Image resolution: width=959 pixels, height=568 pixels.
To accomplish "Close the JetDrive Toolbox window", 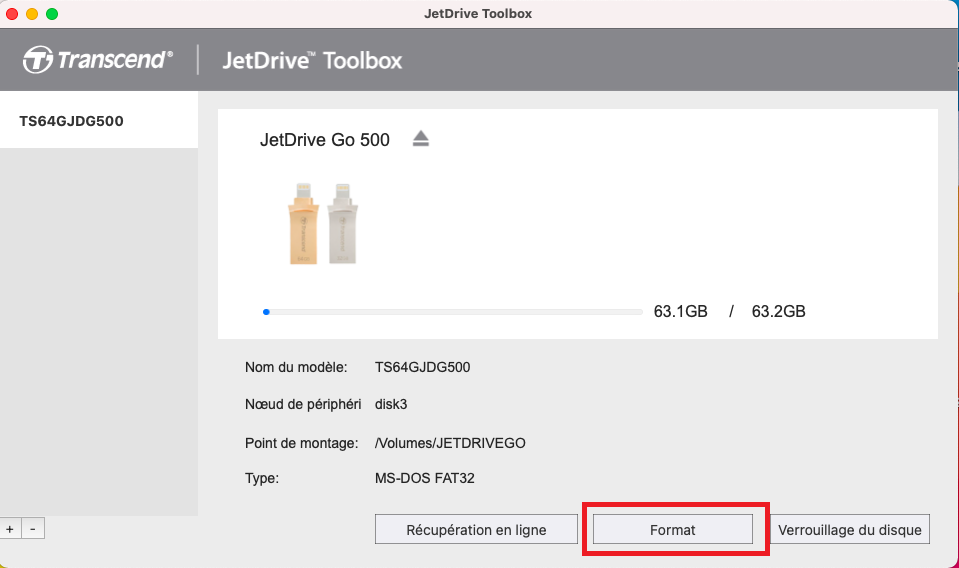I will (x=12, y=13).
